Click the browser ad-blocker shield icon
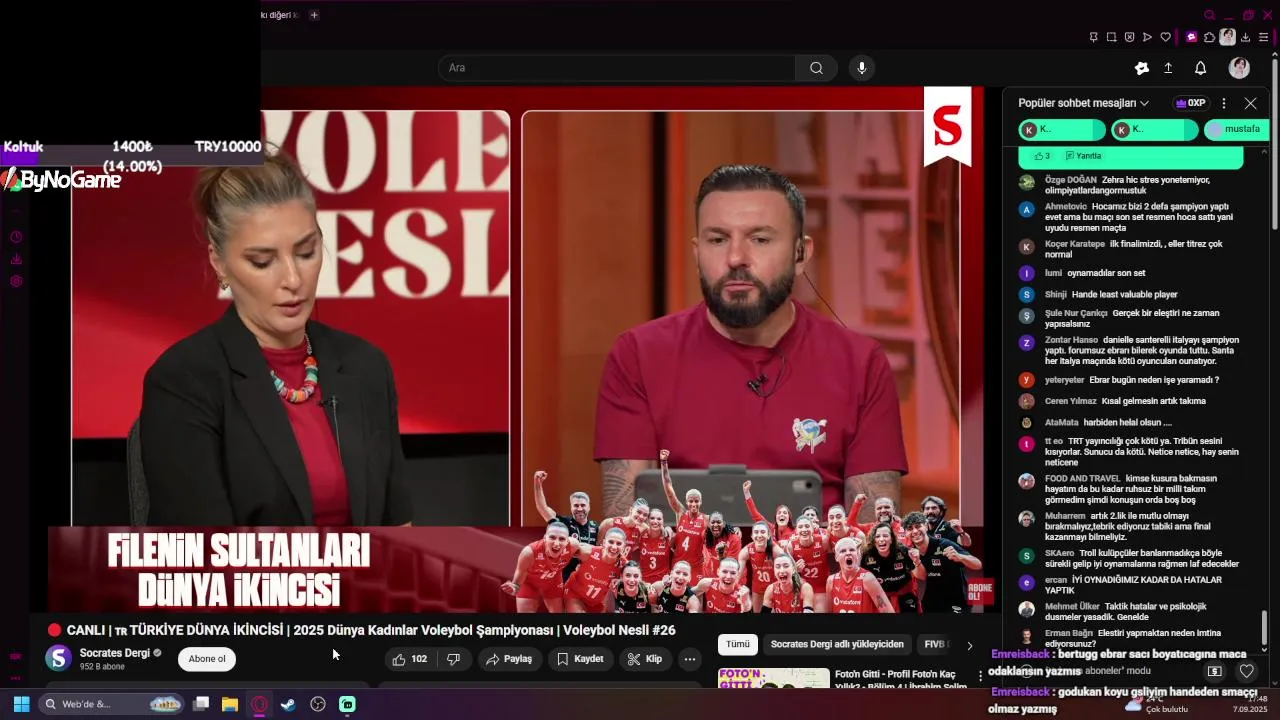1280x720 pixels. coord(1129,37)
